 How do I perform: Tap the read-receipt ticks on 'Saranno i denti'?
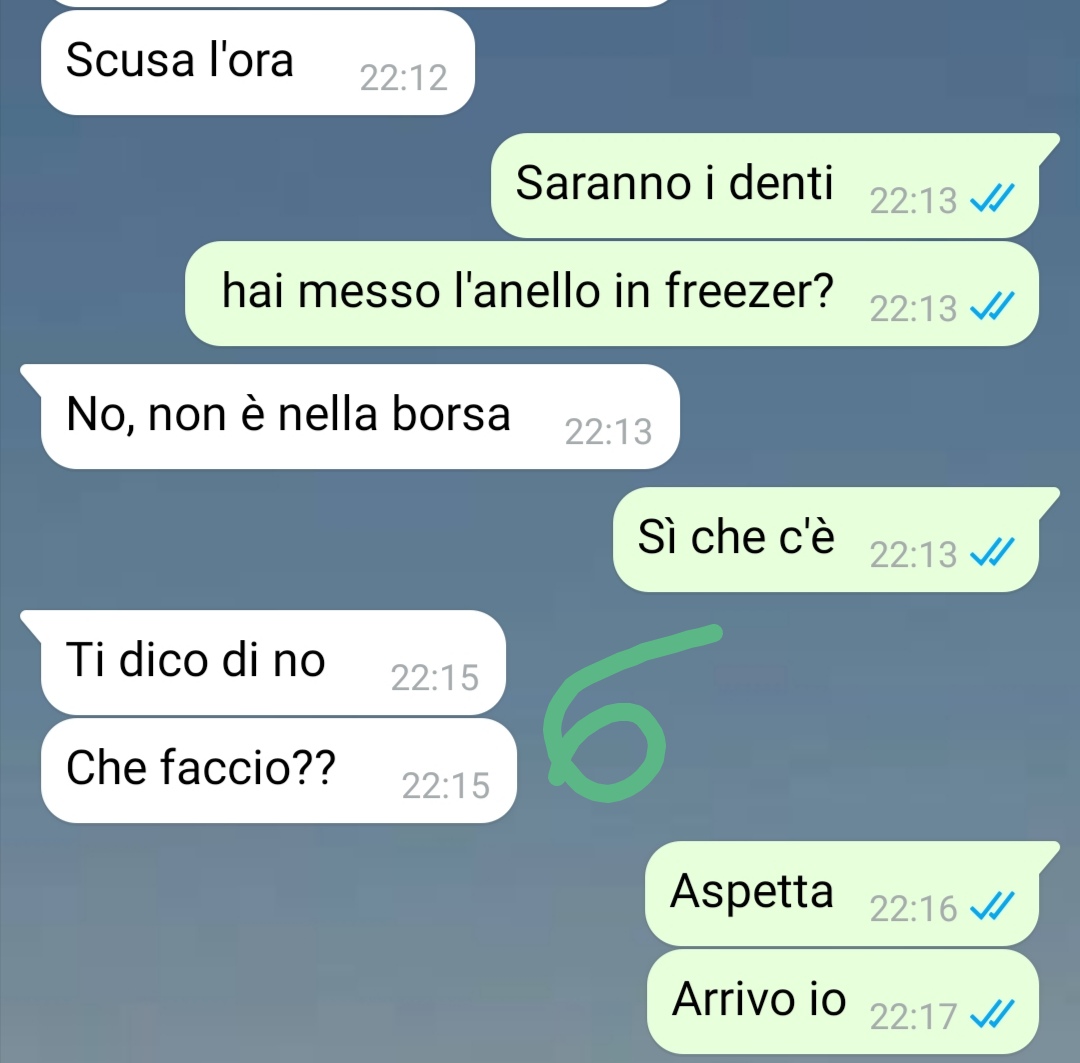coord(992,198)
